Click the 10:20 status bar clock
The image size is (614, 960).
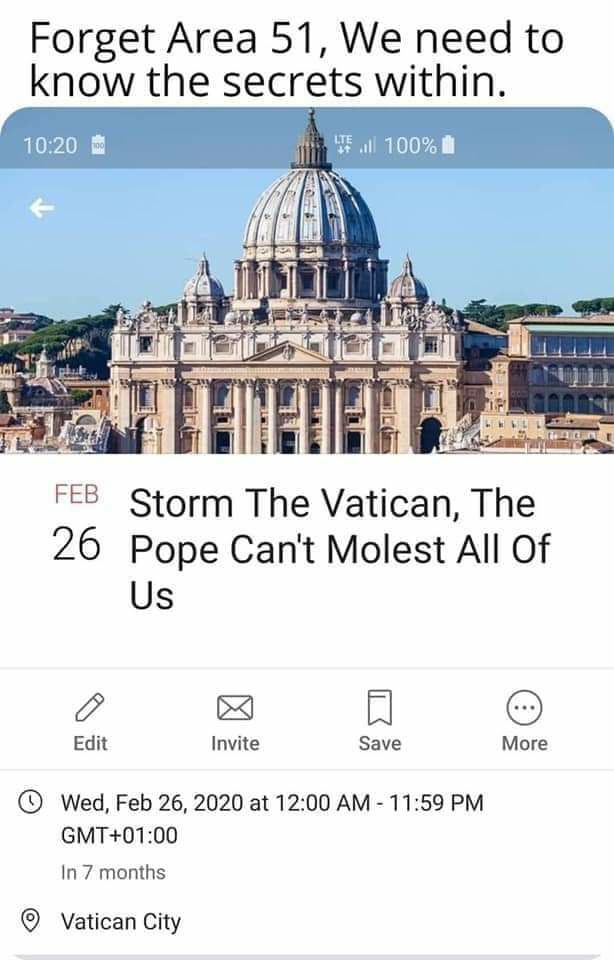pos(50,145)
